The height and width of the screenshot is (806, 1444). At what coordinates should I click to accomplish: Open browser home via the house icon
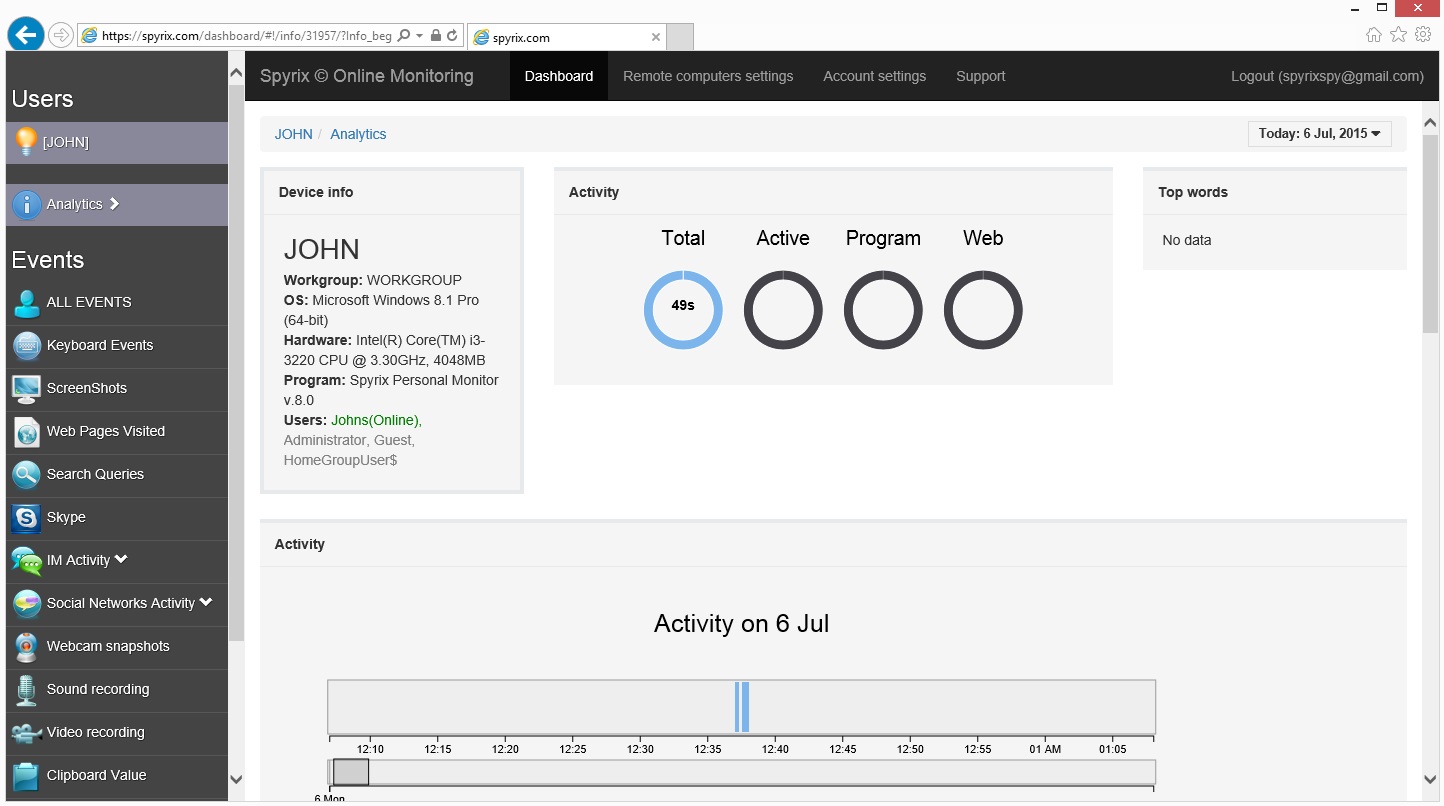click(1374, 35)
